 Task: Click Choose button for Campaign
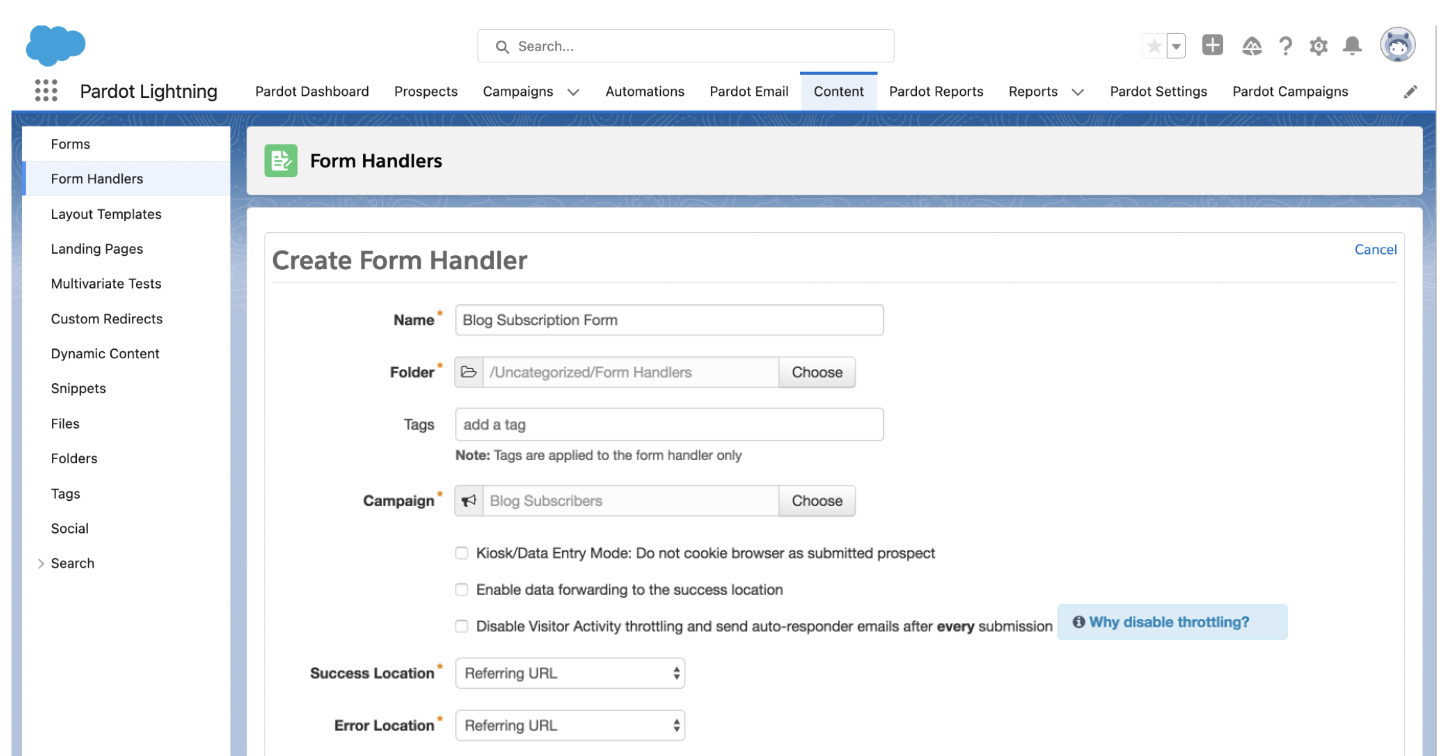tap(817, 501)
